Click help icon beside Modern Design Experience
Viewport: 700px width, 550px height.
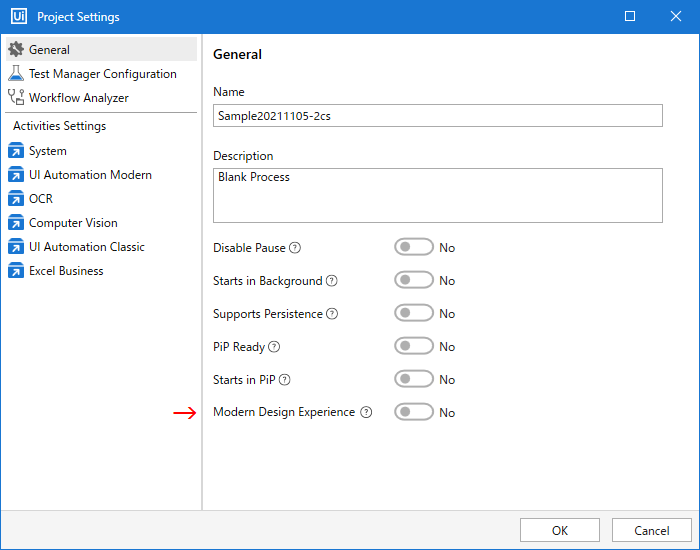point(366,412)
